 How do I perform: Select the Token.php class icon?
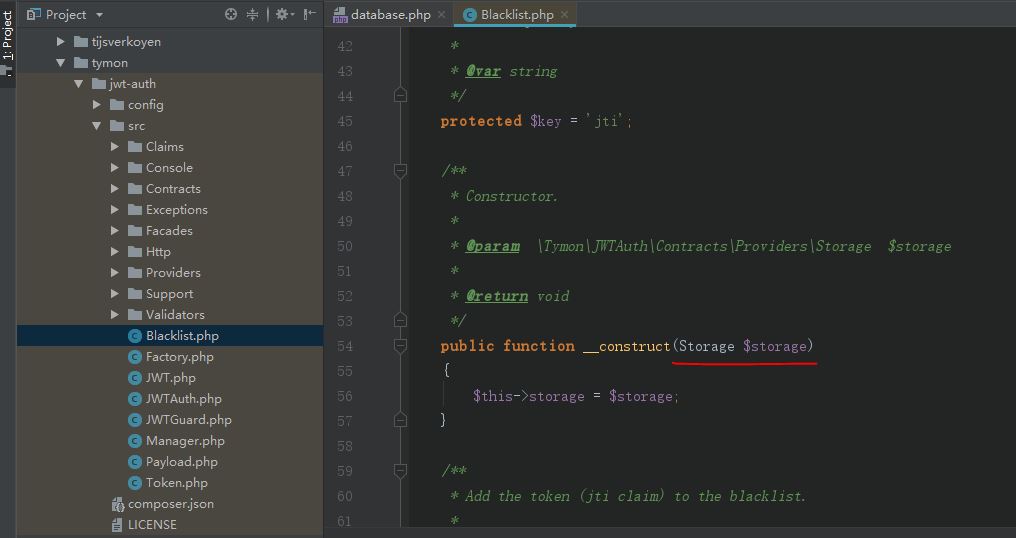[135, 483]
